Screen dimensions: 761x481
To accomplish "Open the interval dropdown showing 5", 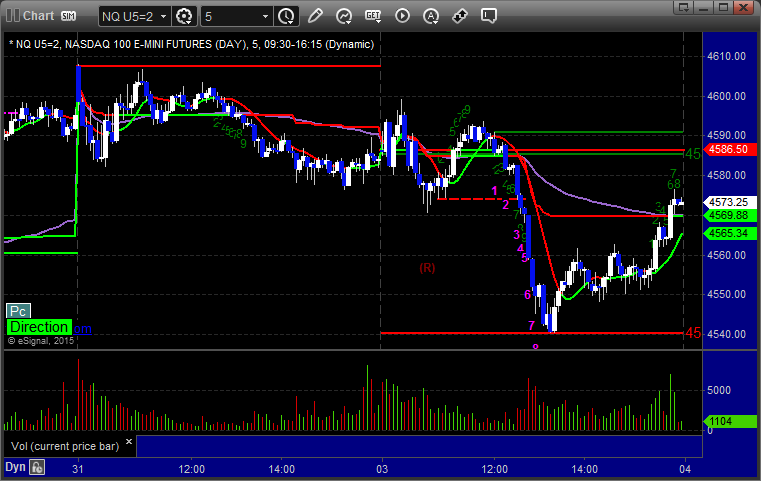I will [x=236, y=17].
